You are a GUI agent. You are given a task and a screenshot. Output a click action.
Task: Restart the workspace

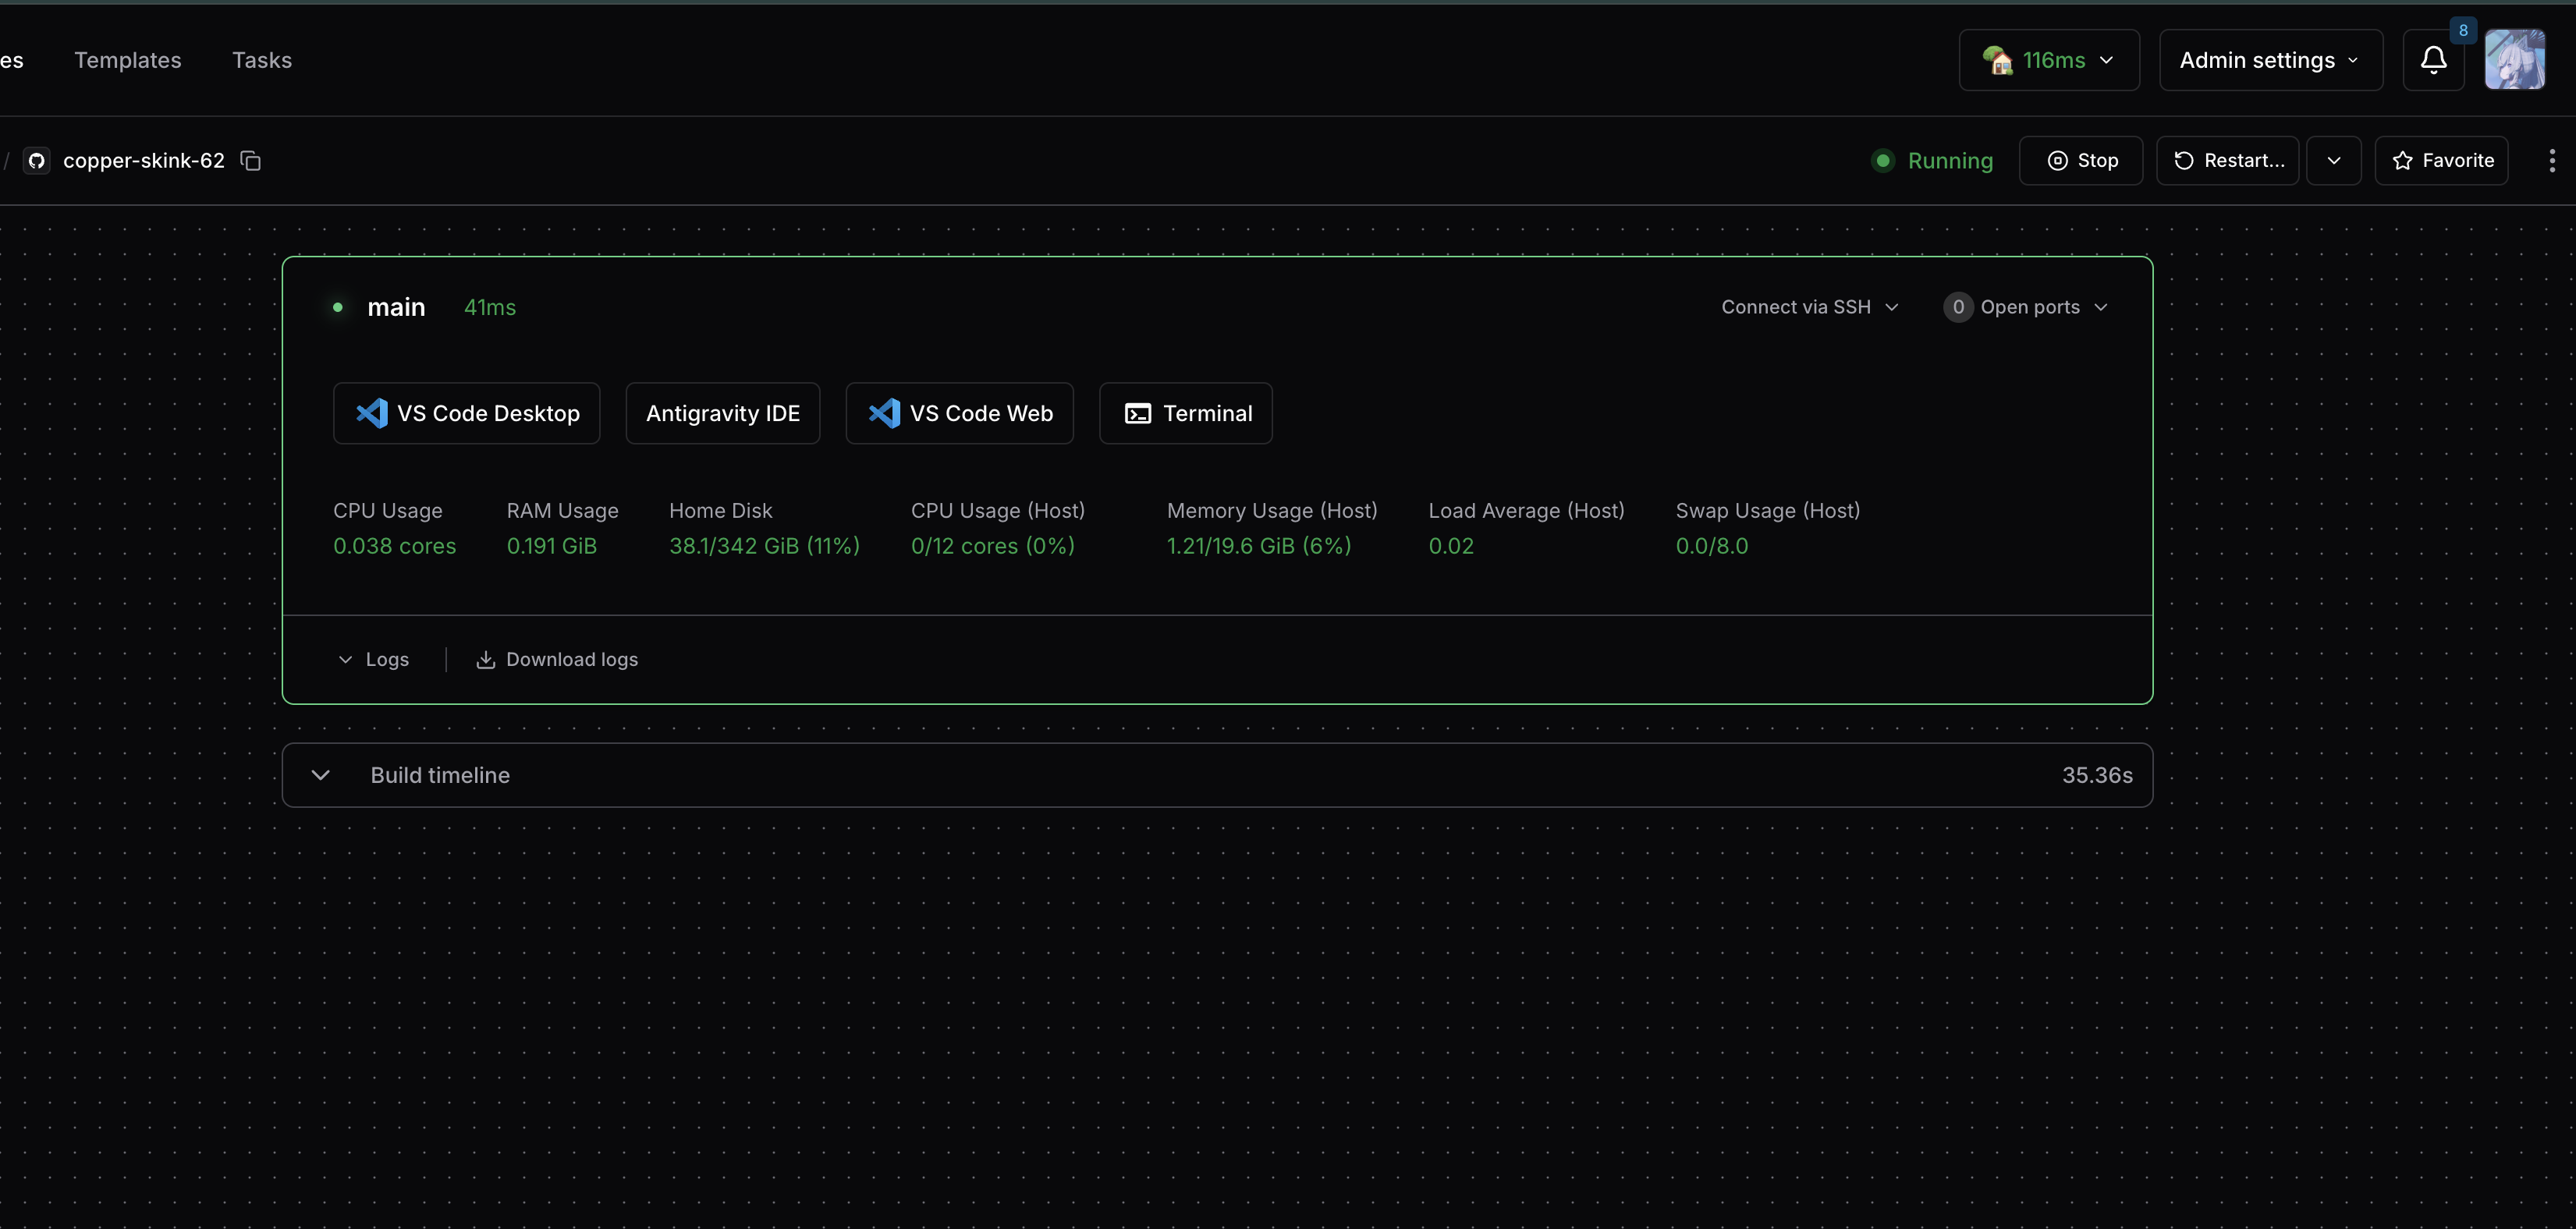point(2227,161)
